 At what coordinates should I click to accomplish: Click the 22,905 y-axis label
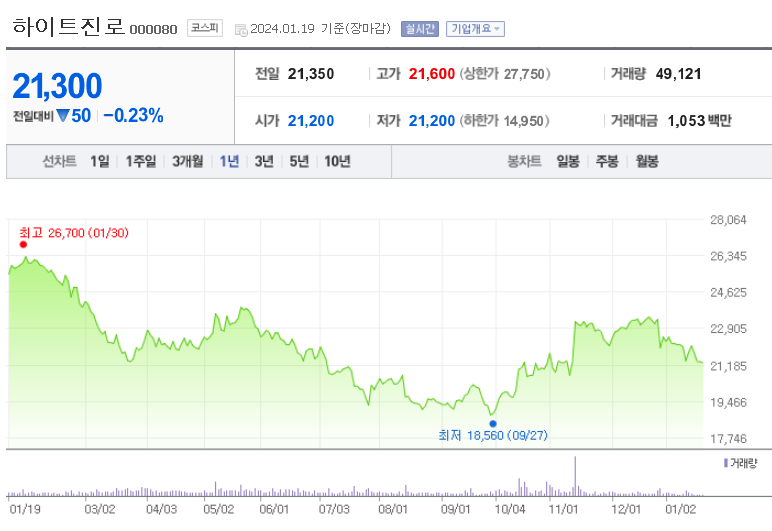click(728, 329)
